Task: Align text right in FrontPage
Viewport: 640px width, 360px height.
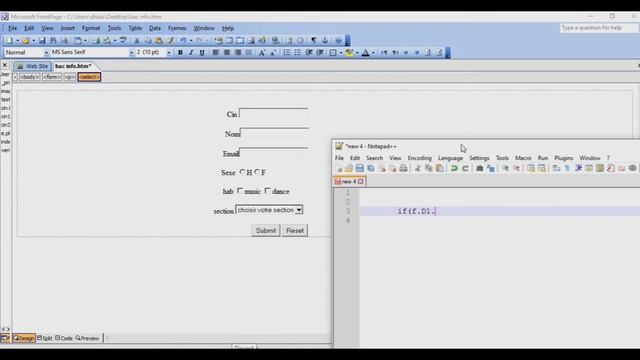Action: click(x=238, y=53)
